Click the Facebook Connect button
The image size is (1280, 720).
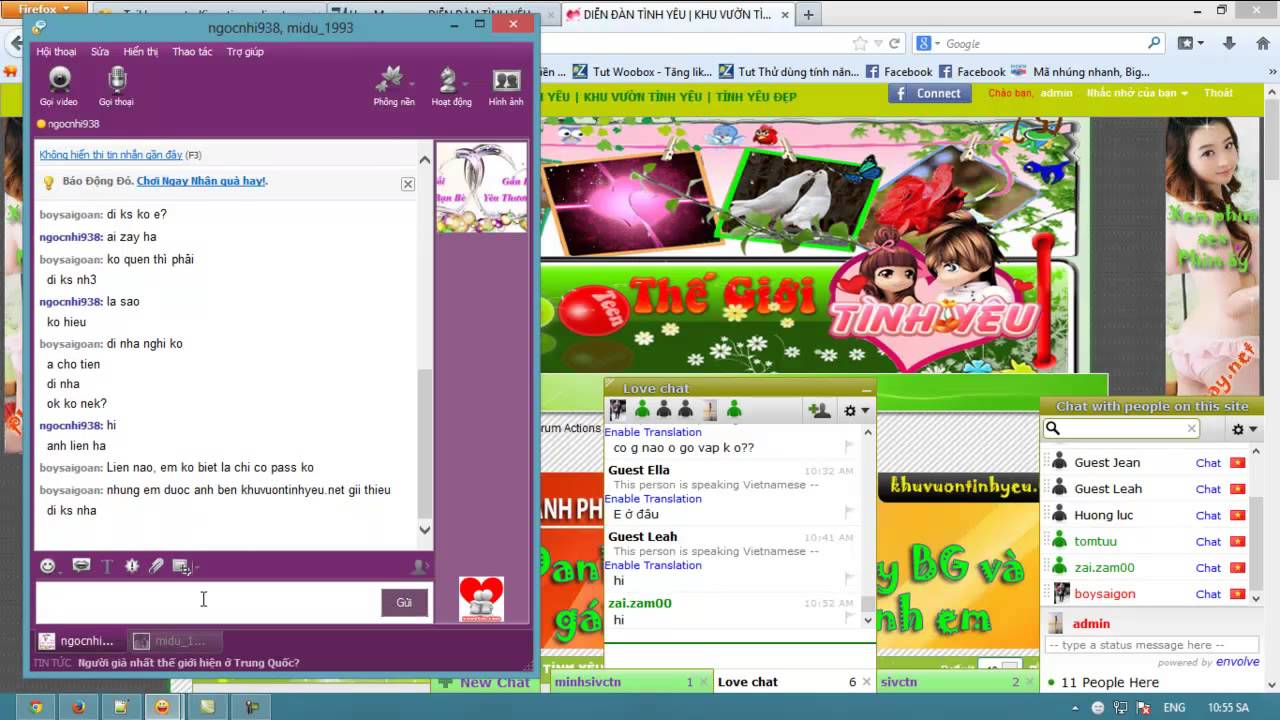929,93
